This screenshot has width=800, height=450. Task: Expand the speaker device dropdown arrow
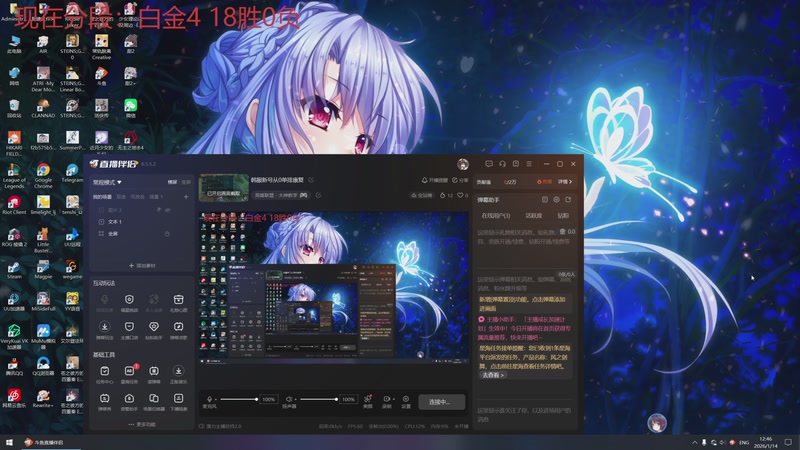[295, 399]
